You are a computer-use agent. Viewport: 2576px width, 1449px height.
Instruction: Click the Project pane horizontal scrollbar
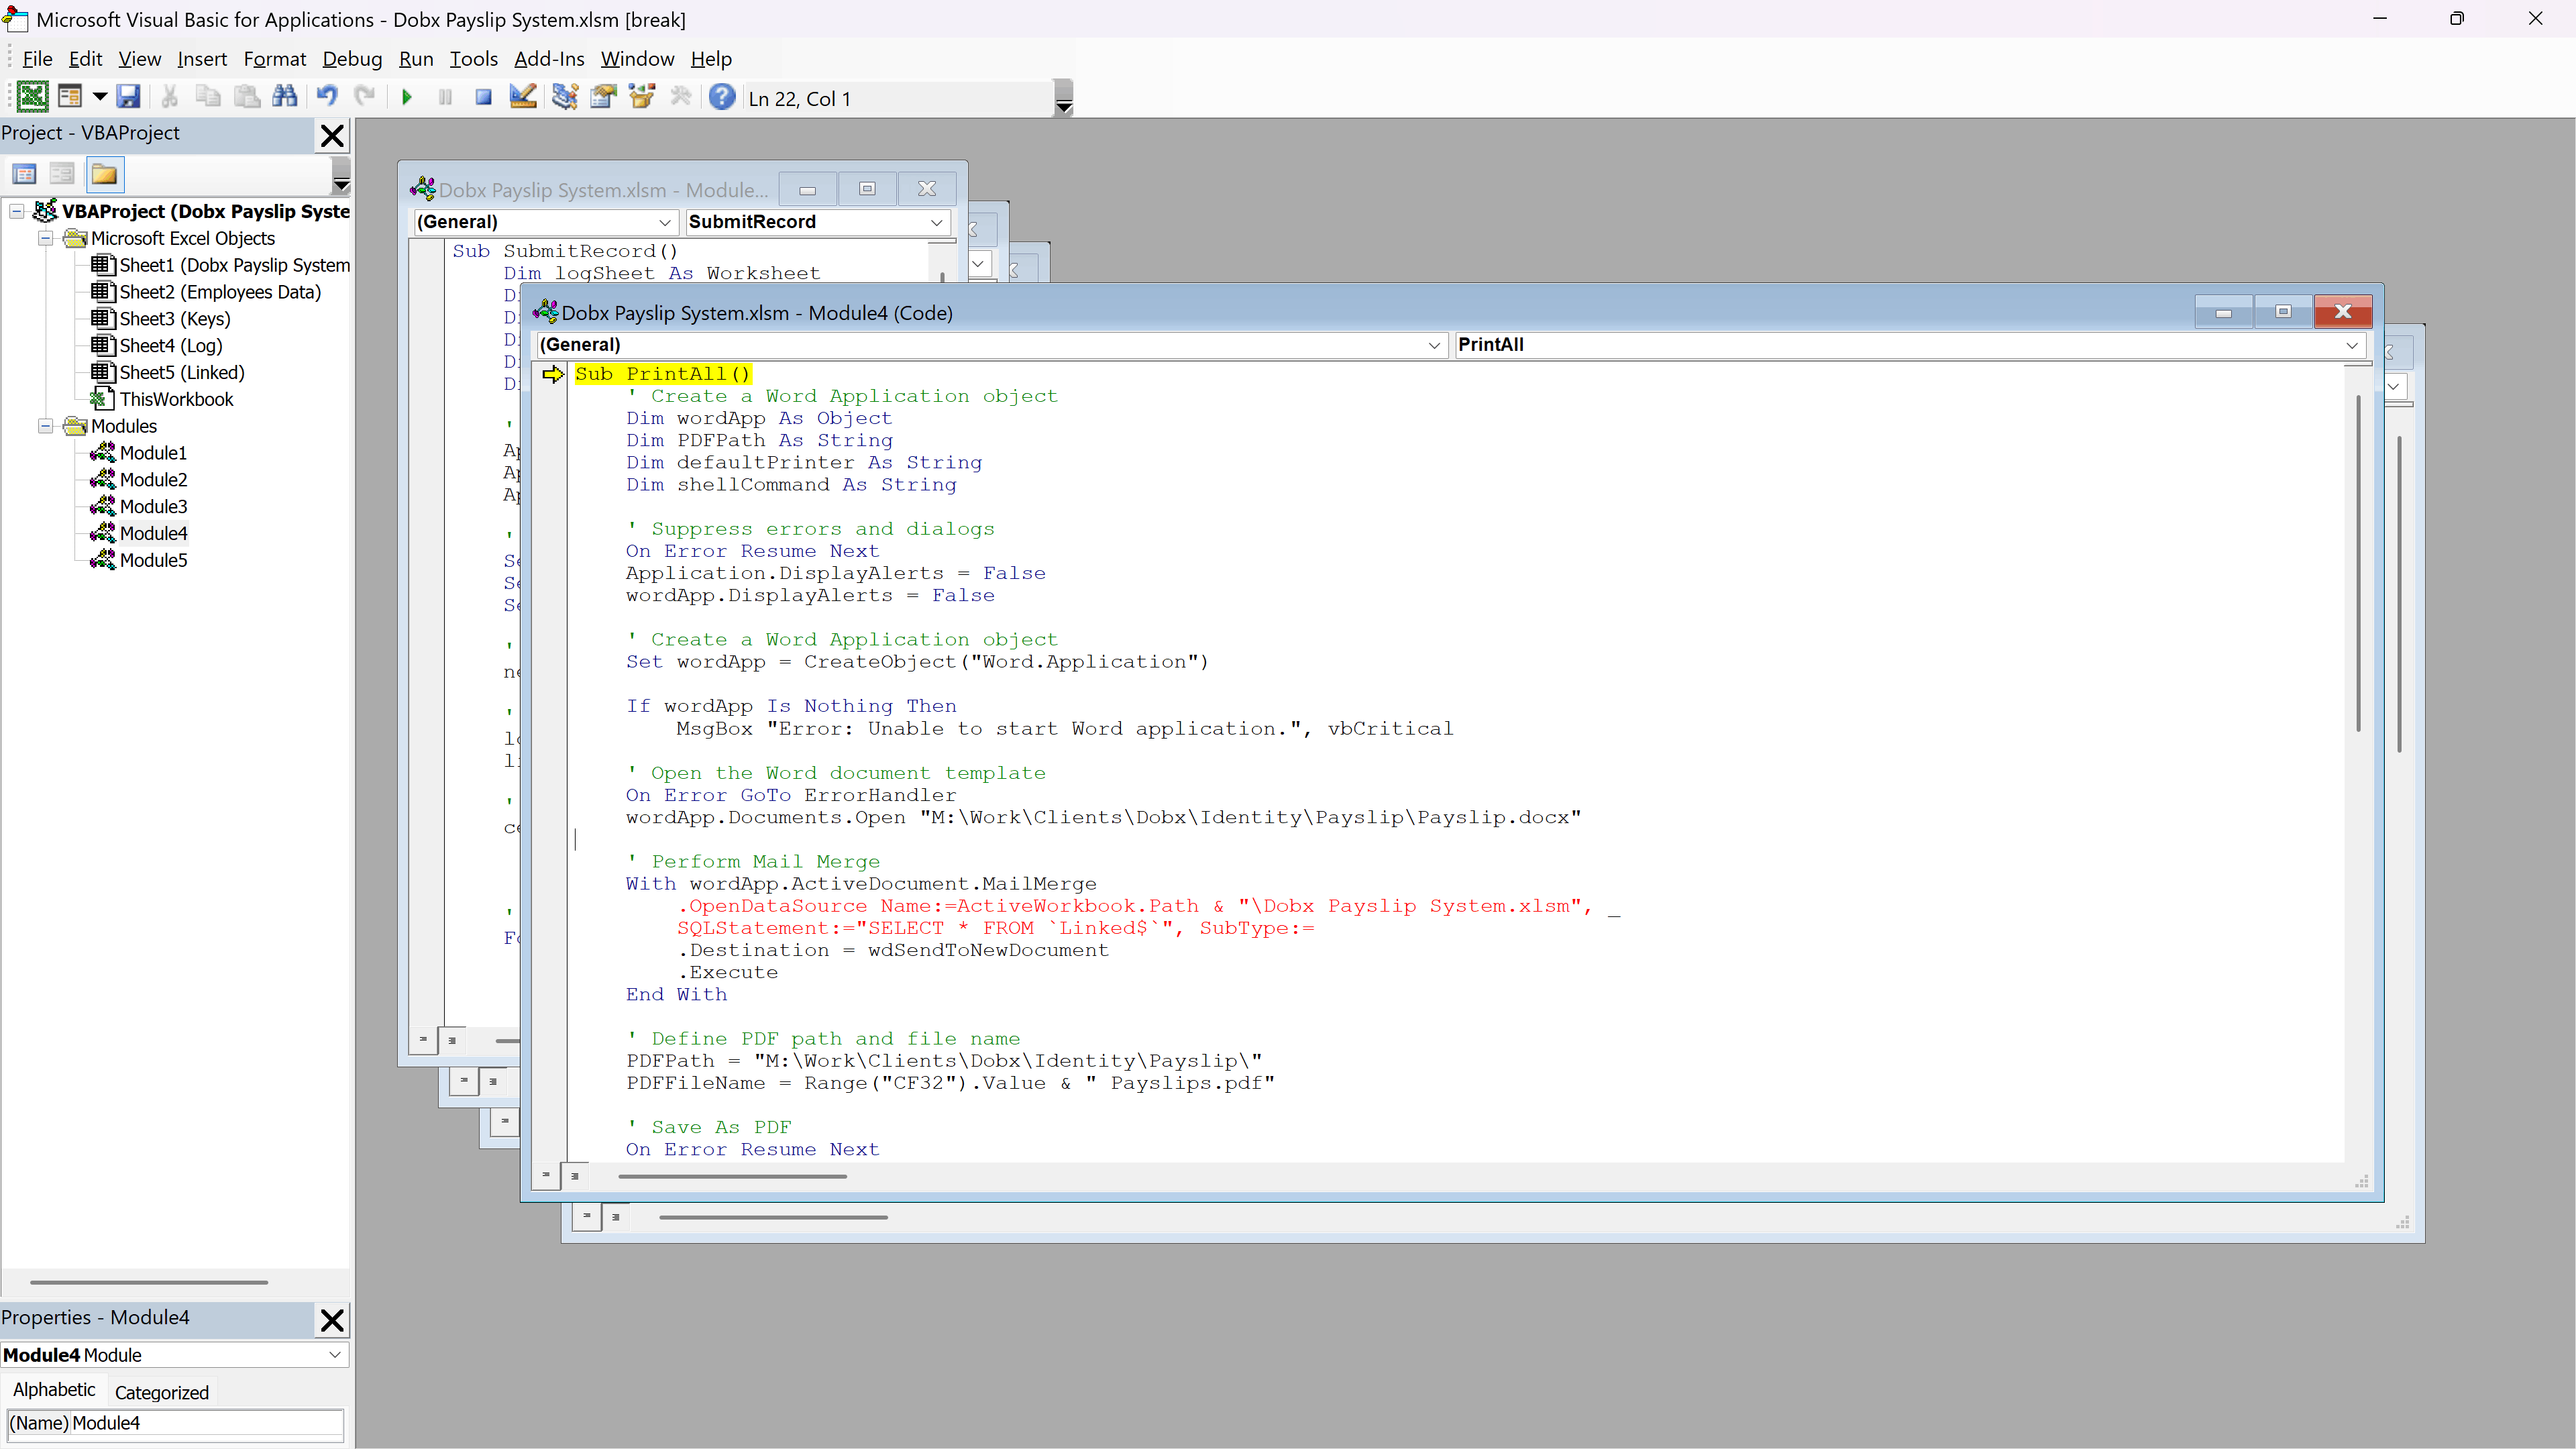[149, 1282]
